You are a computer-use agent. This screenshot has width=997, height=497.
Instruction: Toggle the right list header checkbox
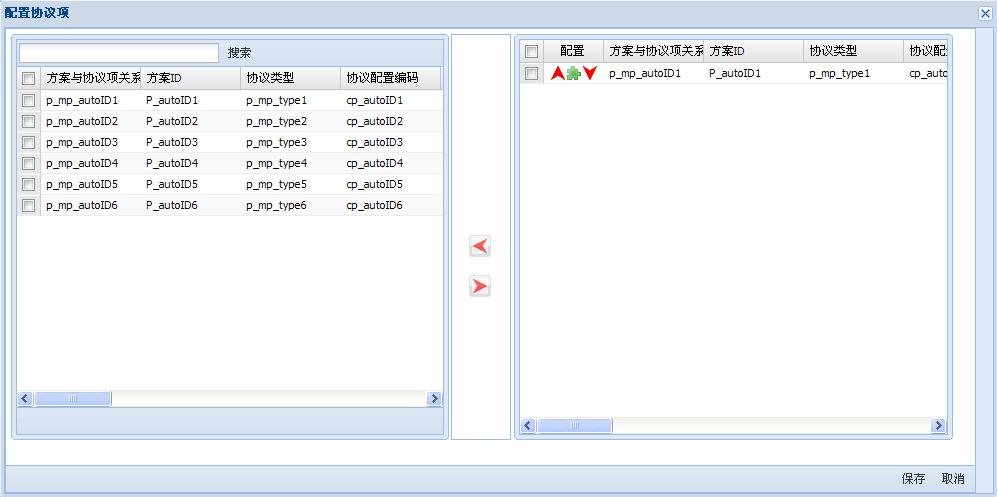click(x=532, y=52)
